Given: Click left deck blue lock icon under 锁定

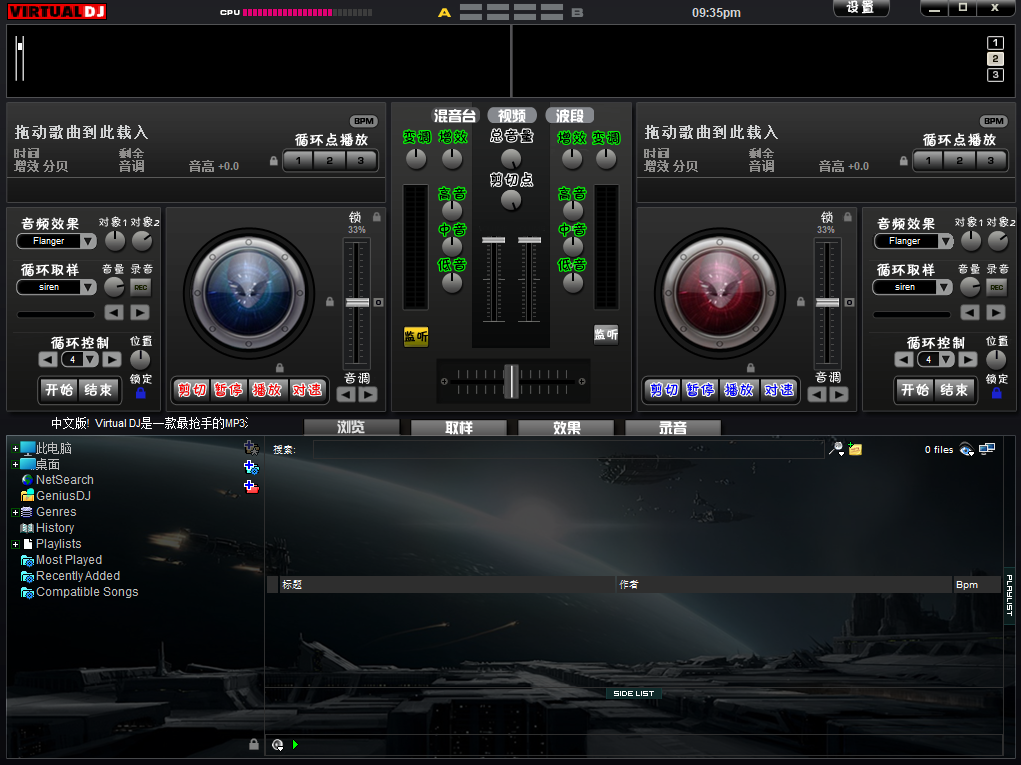Looking at the screenshot, I should pyautogui.click(x=141, y=393).
